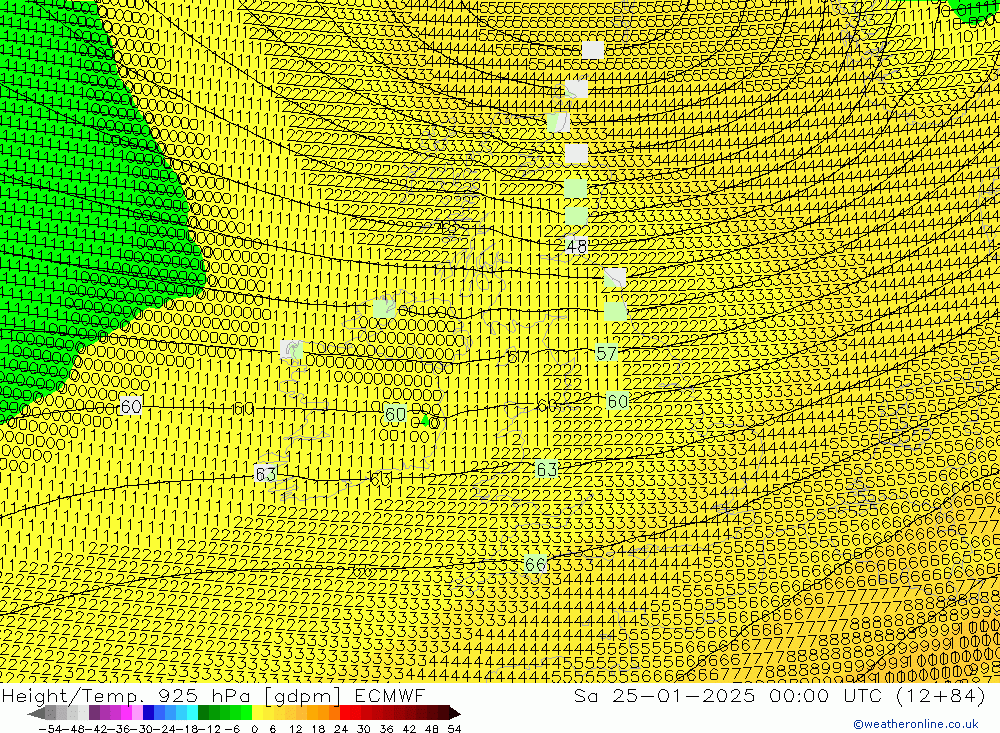Click the leftmost boxed '60' contour label
This screenshot has width=1000, height=733.
(x=131, y=406)
